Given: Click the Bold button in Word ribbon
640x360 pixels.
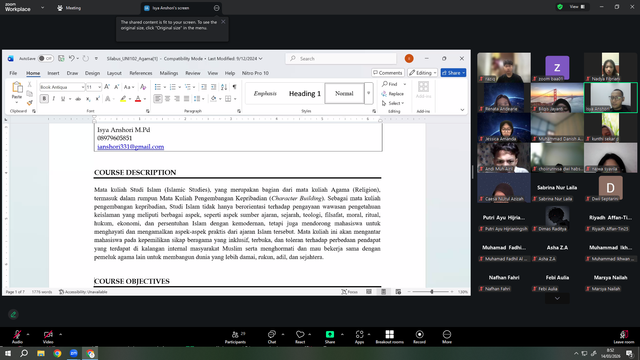Looking at the screenshot, I should coord(44,99).
